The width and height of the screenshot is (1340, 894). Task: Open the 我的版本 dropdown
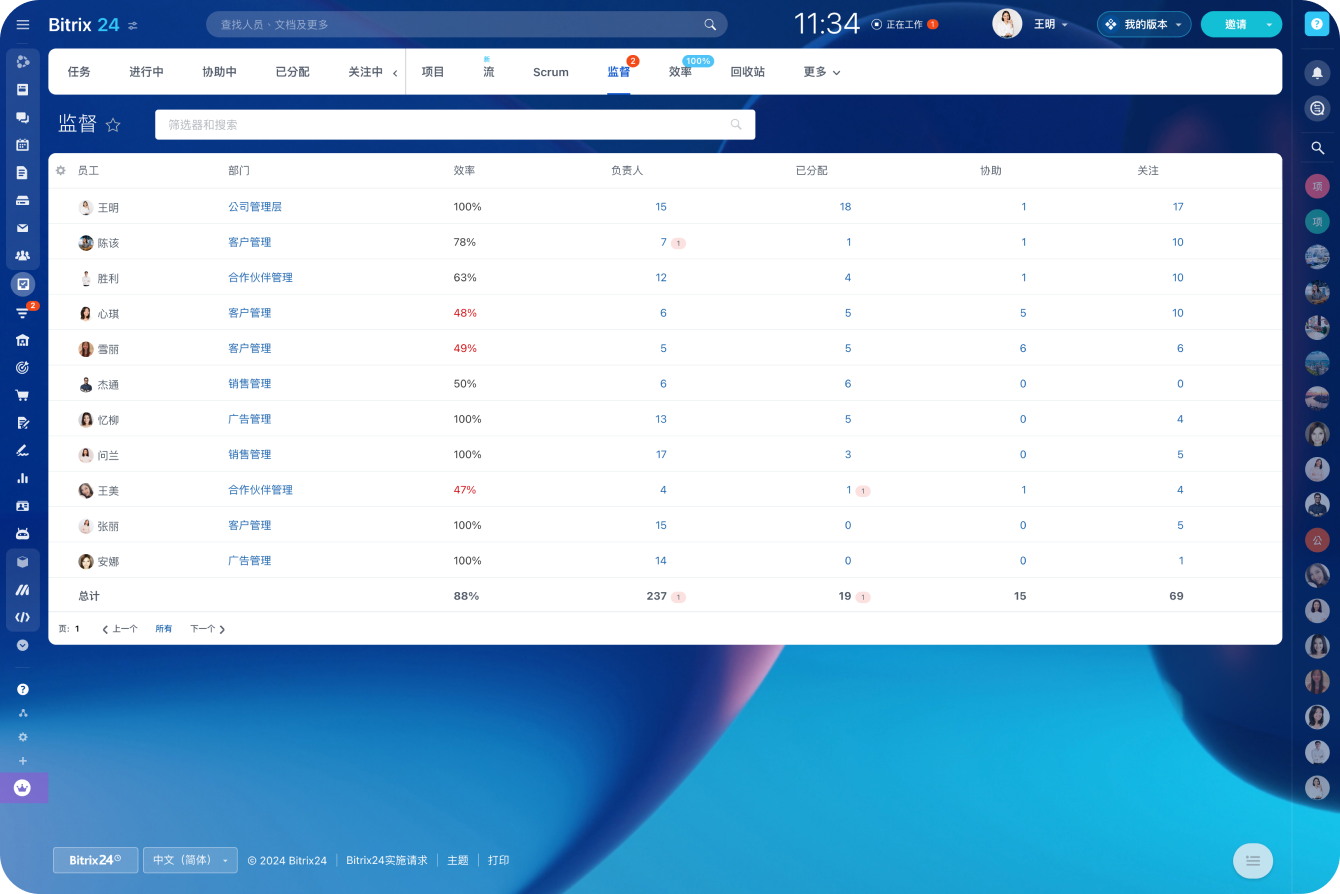pos(1144,24)
